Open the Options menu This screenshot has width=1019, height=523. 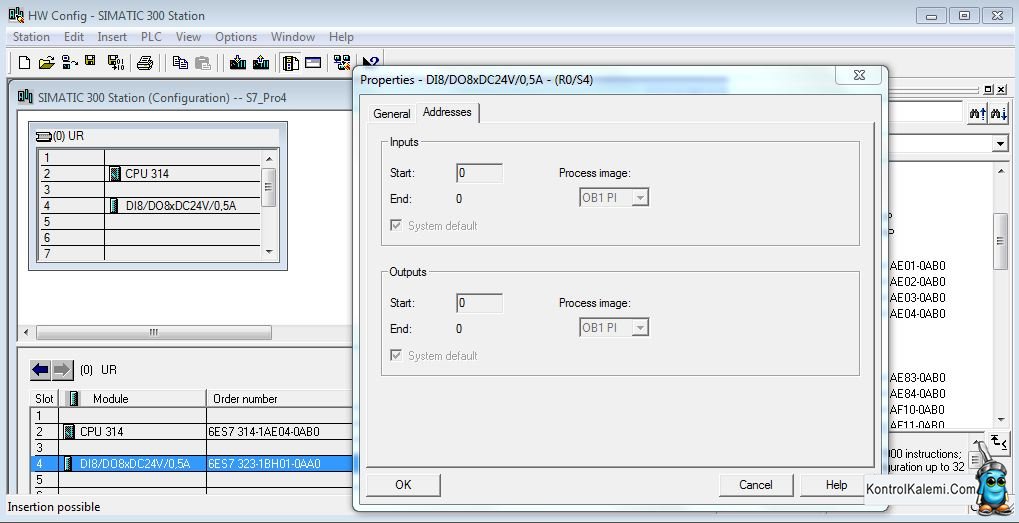[x=236, y=37]
